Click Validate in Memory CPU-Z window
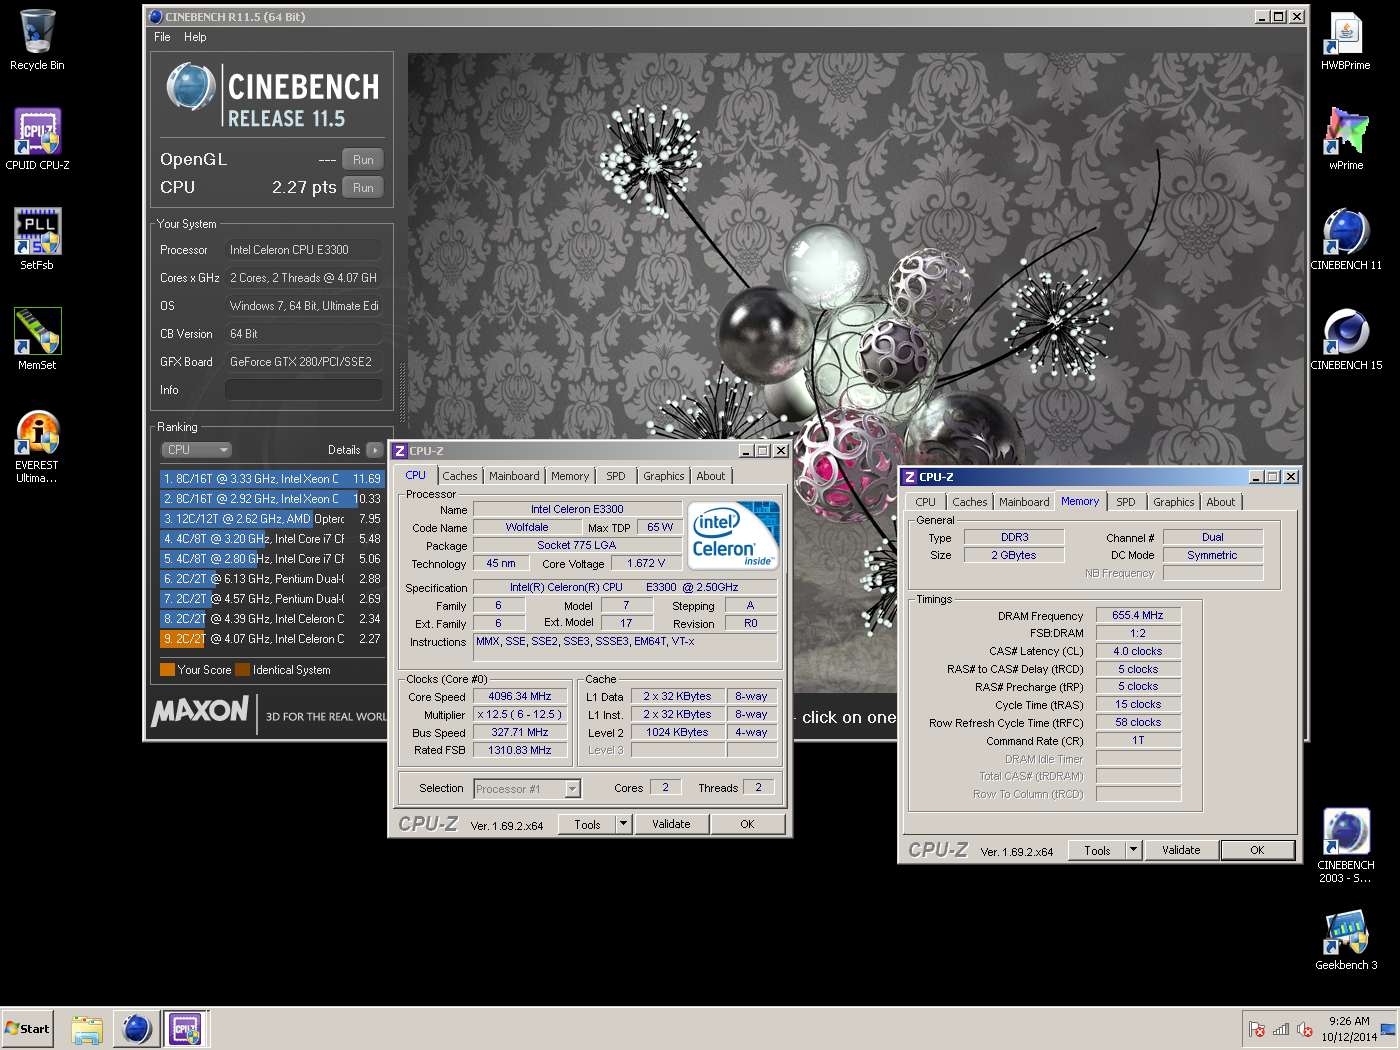Screen dimensions: 1400x1050 (1181, 850)
